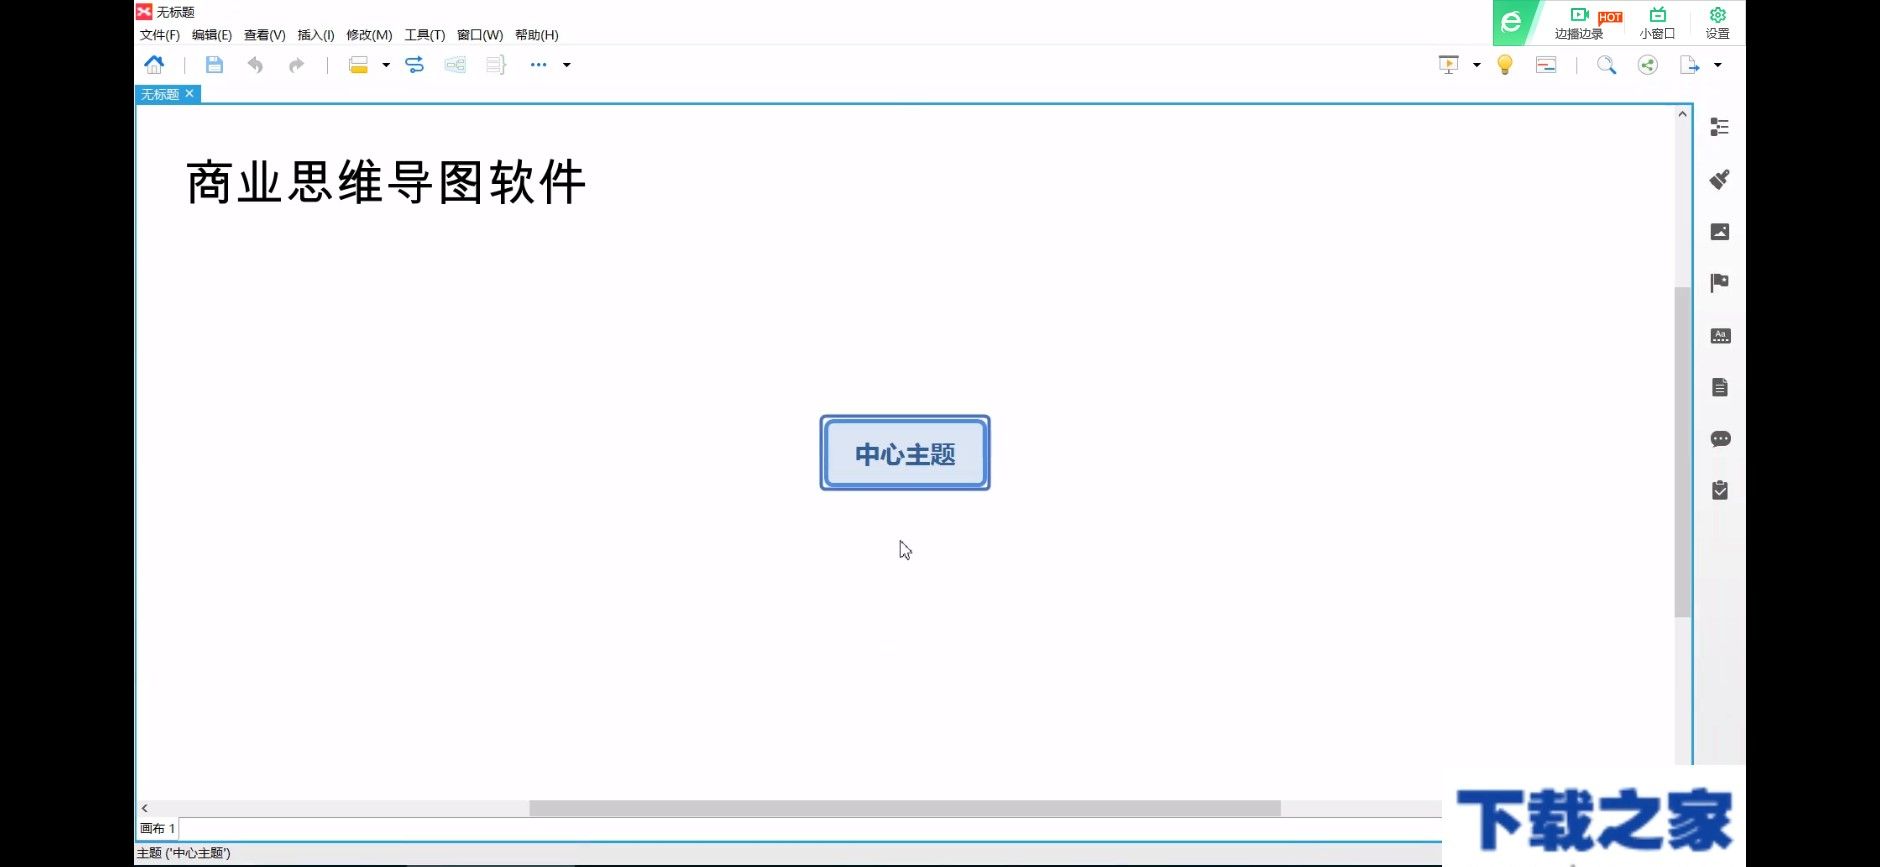Open the search magnifier

click(x=1607, y=65)
